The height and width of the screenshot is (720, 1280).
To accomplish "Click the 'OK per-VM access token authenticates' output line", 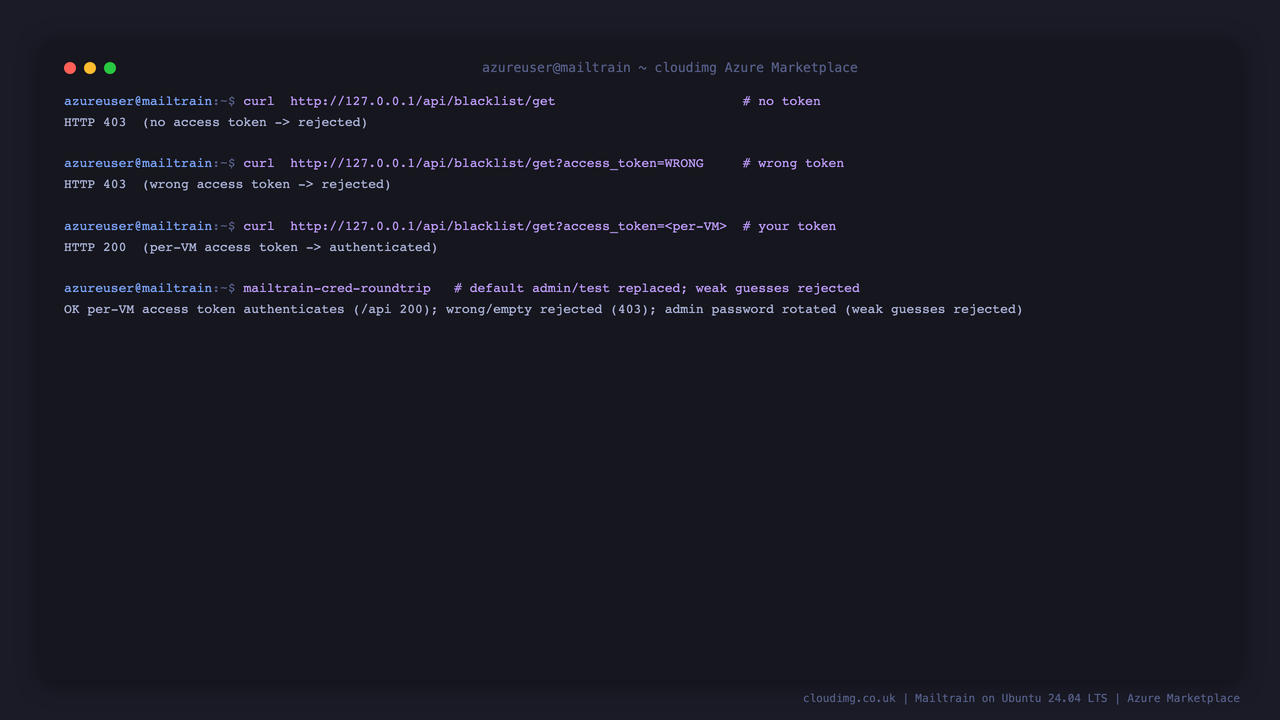I will (543, 309).
